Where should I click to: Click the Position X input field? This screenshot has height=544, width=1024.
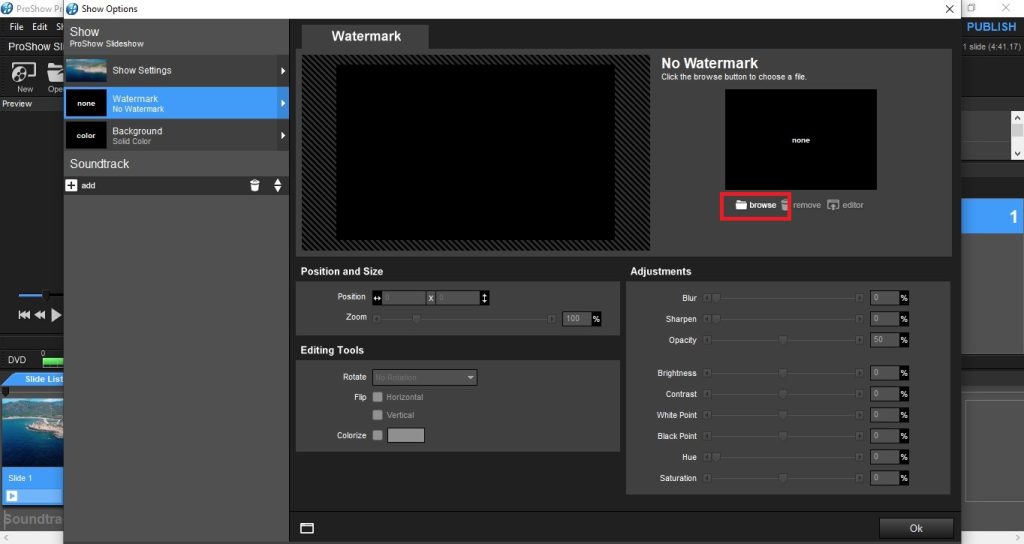pyautogui.click(x=404, y=298)
